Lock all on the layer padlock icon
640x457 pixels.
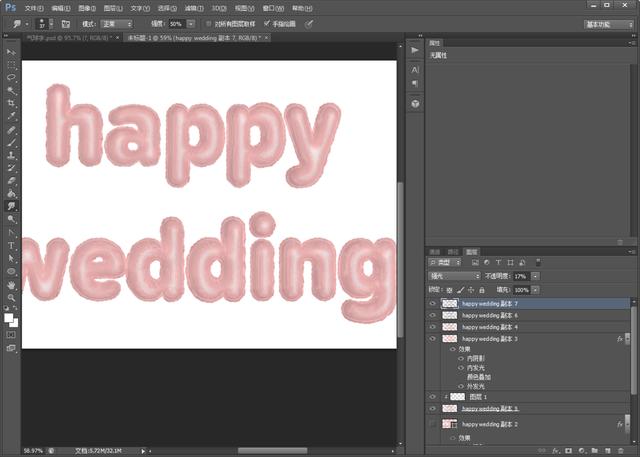pyautogui.click(x=482, y=290)
